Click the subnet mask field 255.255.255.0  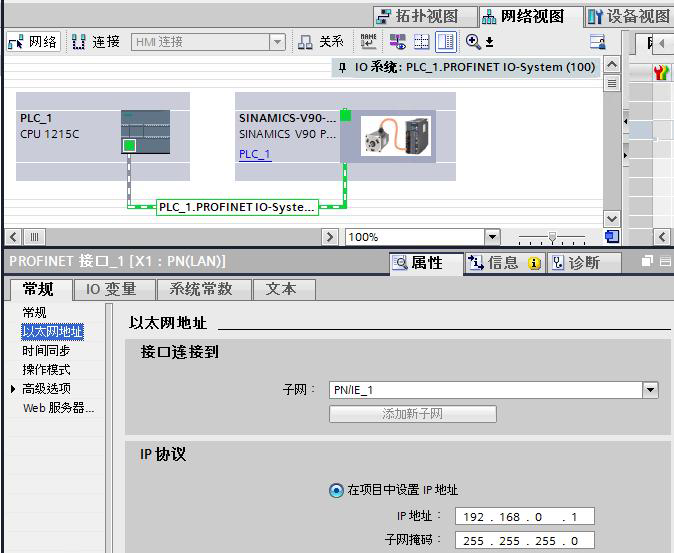click(x=524, y=541)
